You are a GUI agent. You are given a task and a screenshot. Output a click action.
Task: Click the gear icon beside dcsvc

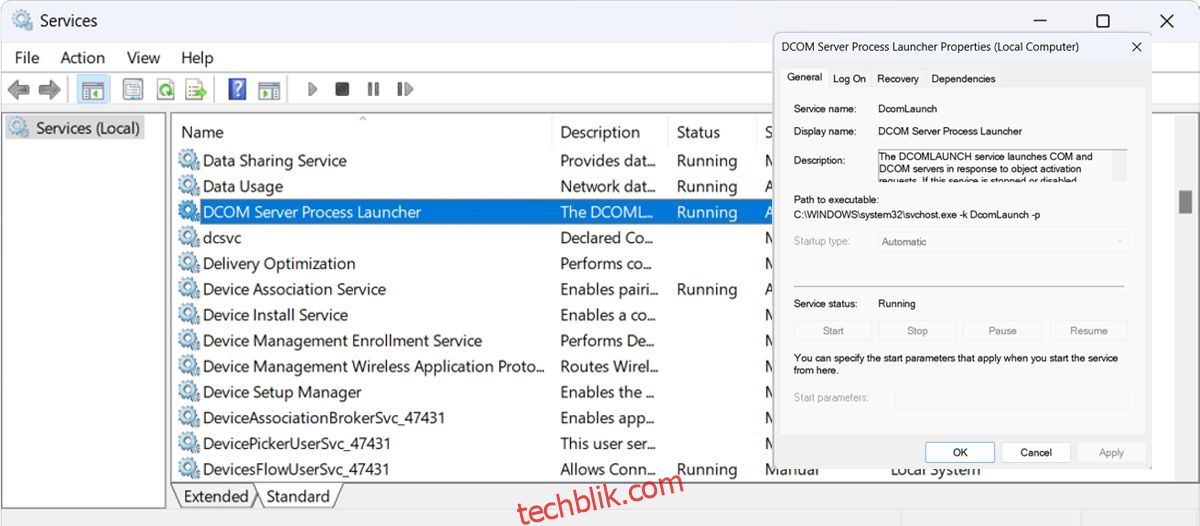(x=189, y=238)
